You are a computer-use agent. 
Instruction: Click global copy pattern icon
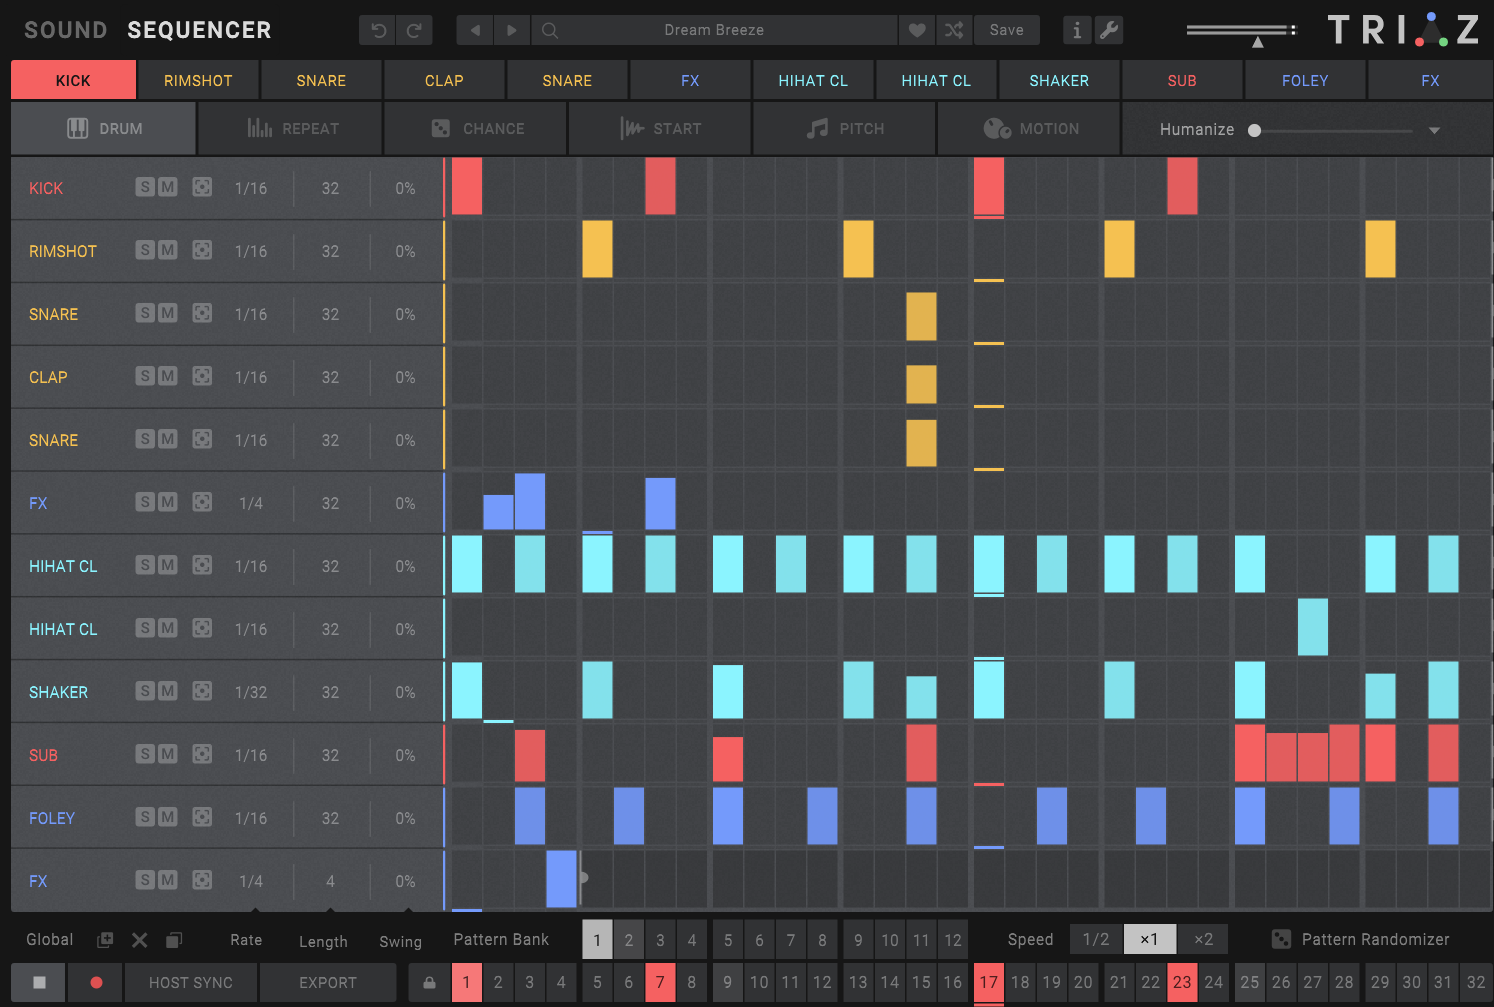(174, 940)
